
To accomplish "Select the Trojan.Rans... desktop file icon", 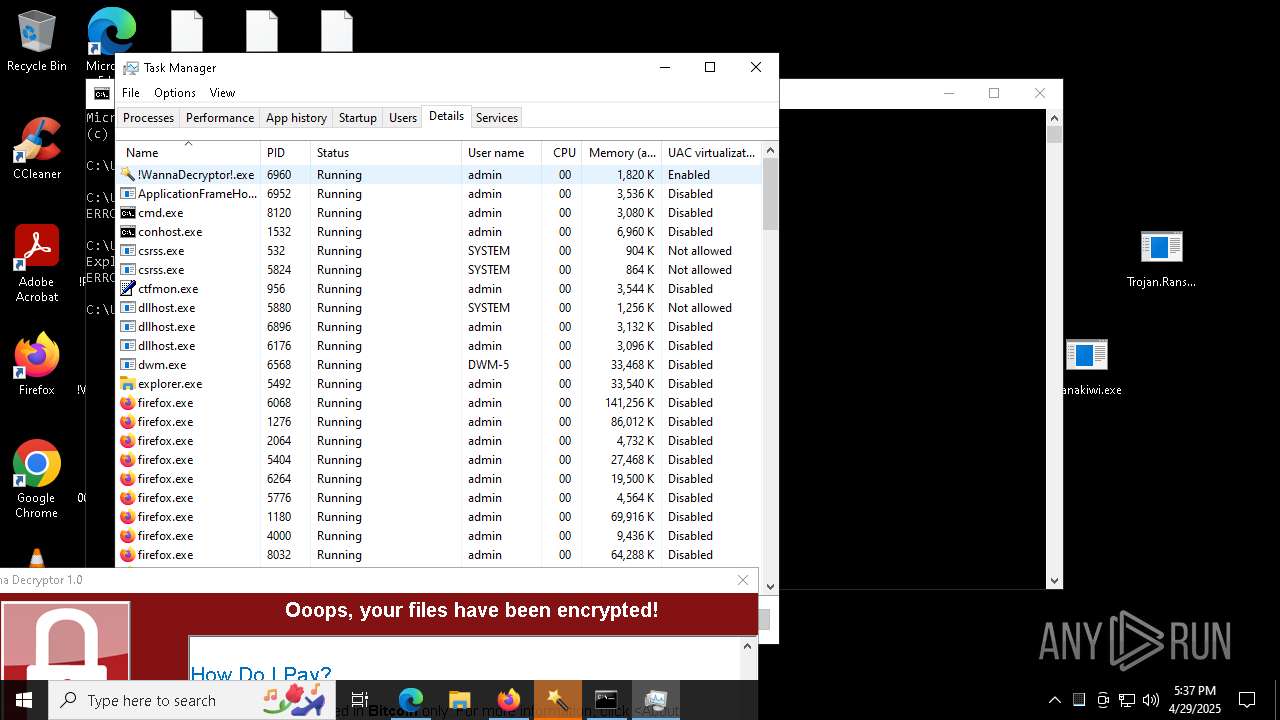I will (x=1161, y=258).
